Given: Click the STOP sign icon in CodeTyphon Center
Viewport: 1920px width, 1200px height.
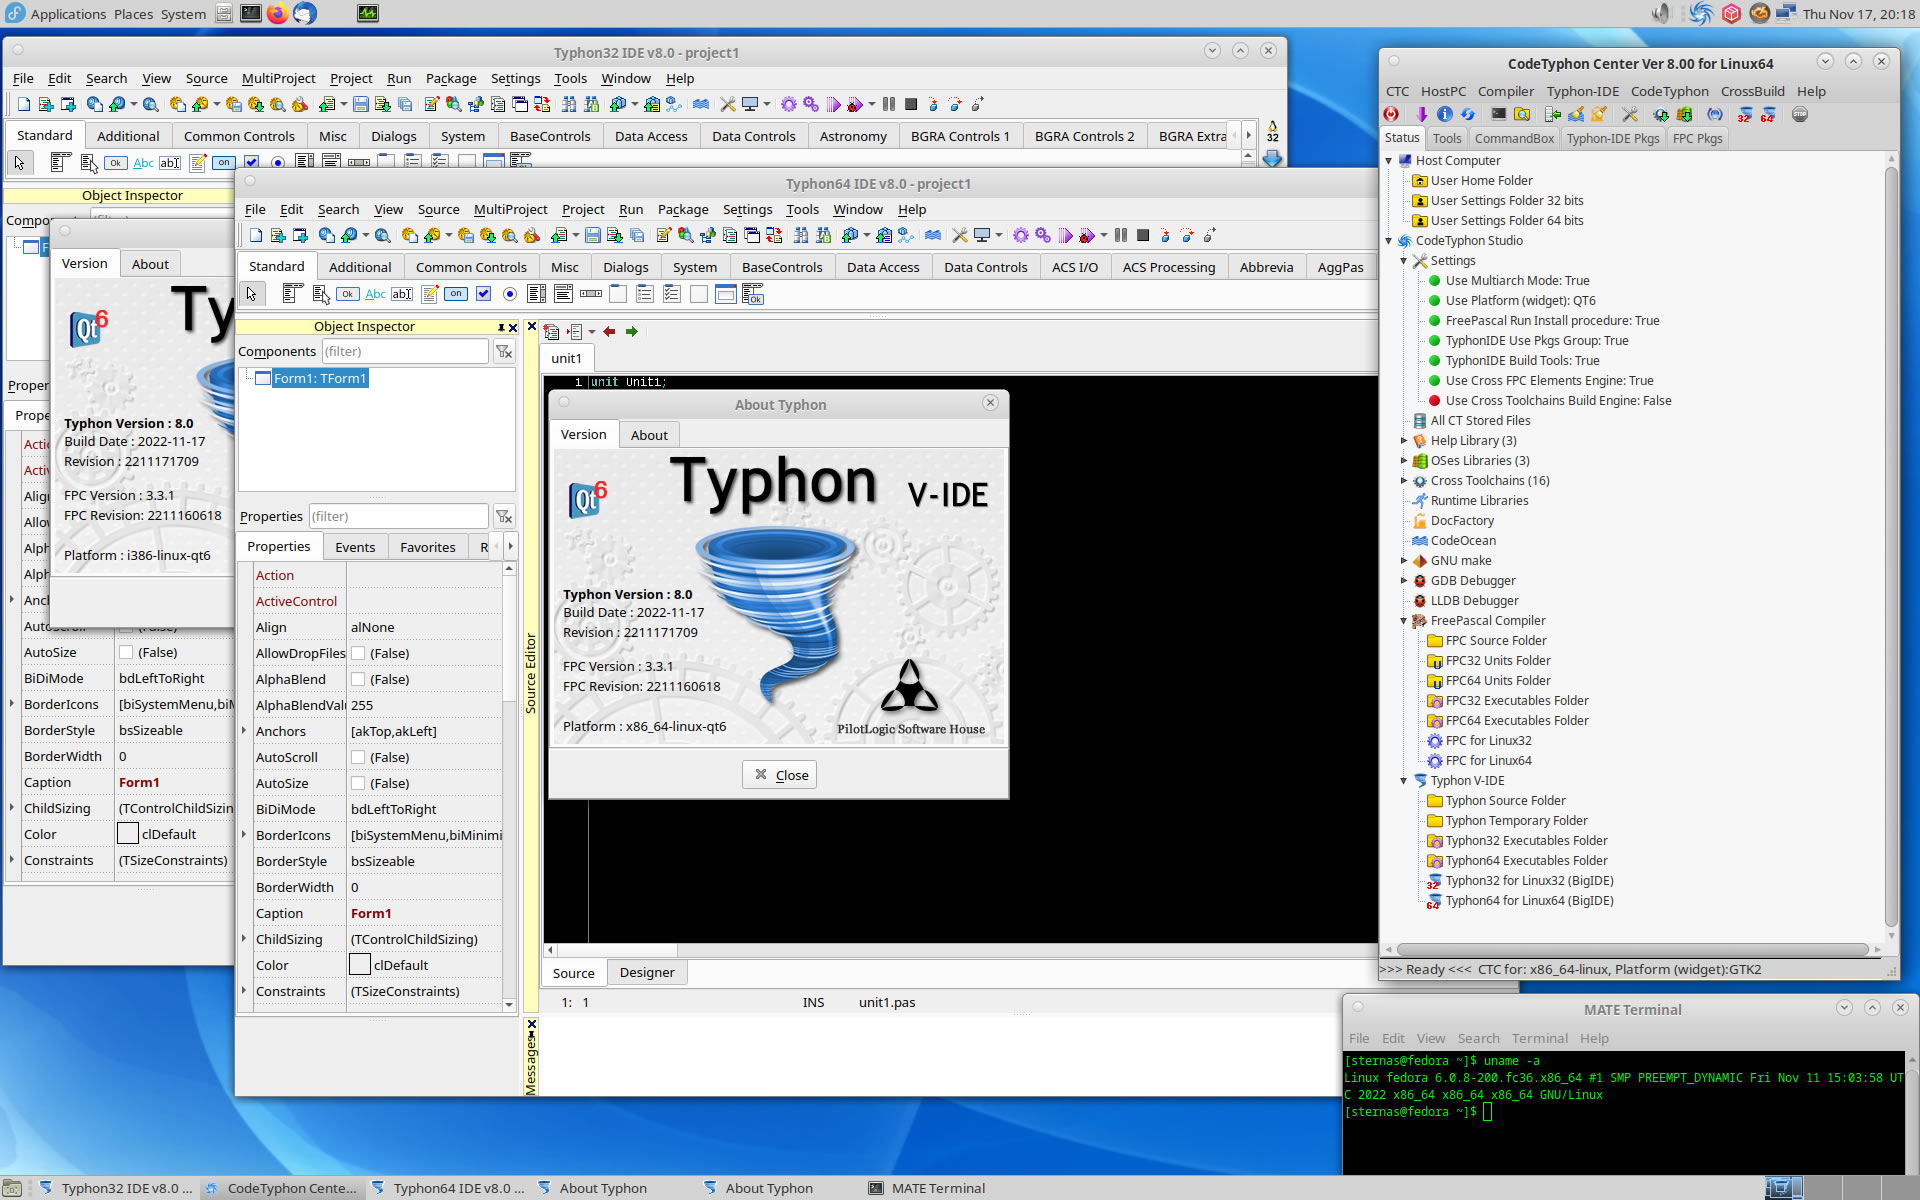Looking at the screenshot, I should click(1800, 114).
